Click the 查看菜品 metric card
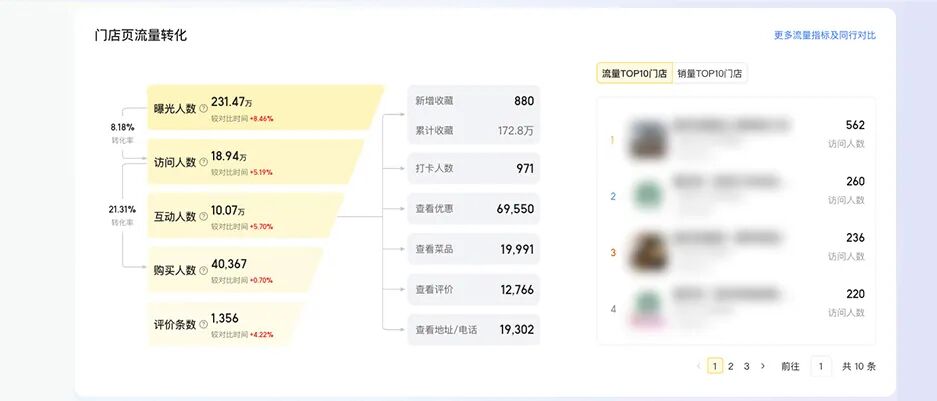This screenshot has height=401, width=937. coord(474,249)
